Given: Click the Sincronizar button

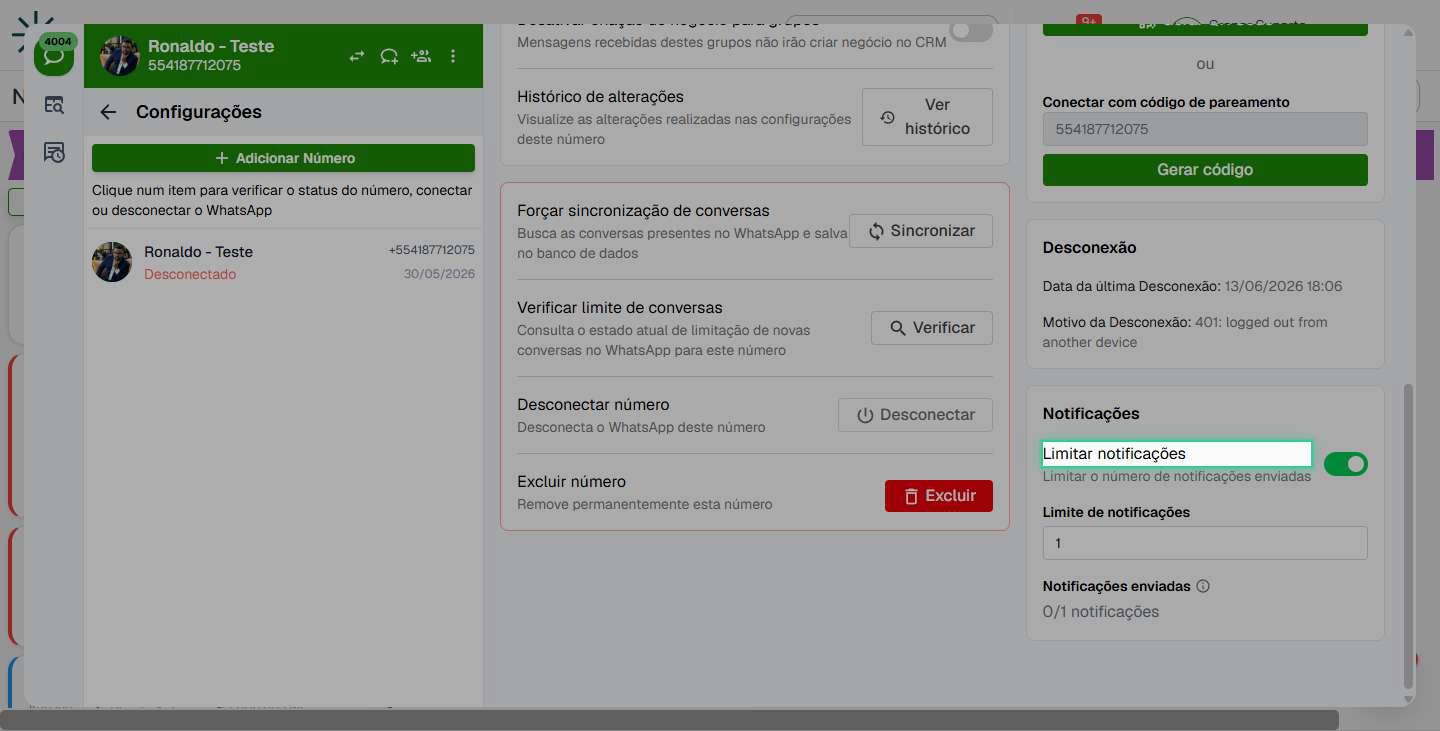Looking at the screenshot, I should 920,231.
